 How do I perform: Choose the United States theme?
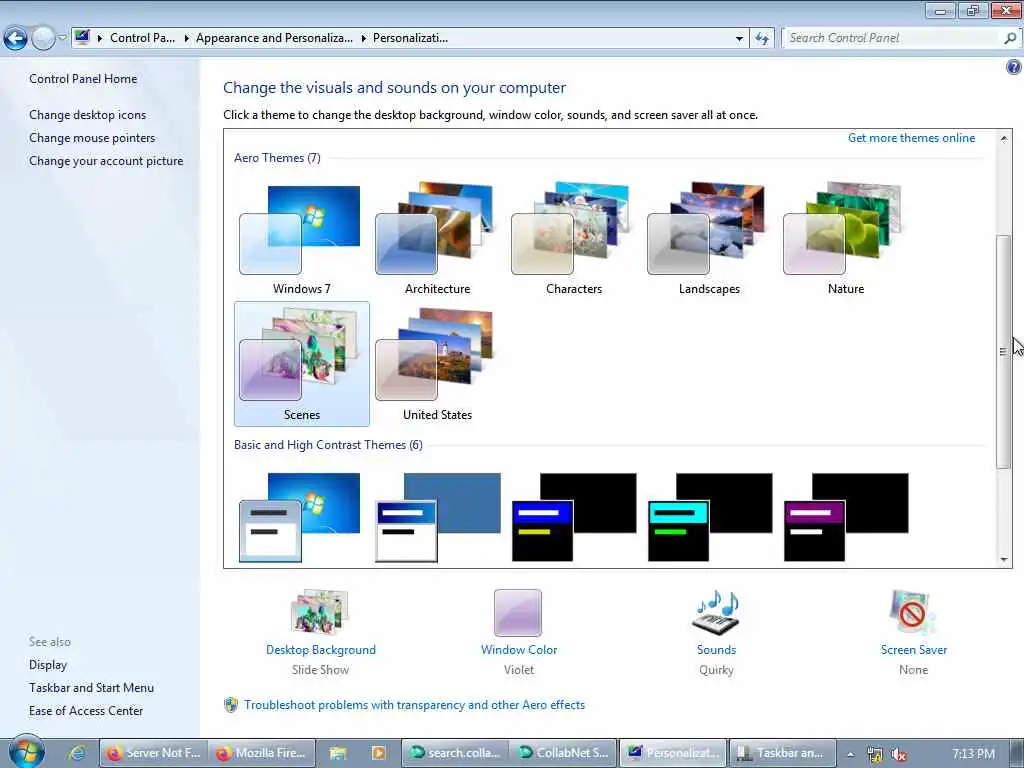tap(437, 364)
